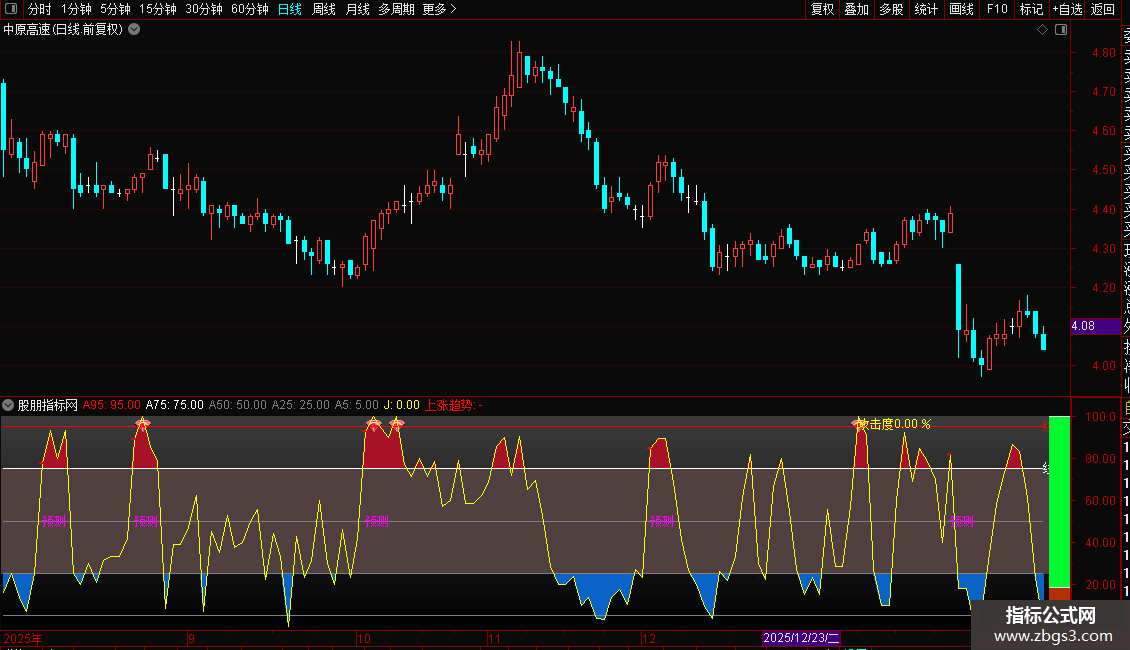
Task: Toggle right side panel icon above chart
Action: [x=1061, y=30]
